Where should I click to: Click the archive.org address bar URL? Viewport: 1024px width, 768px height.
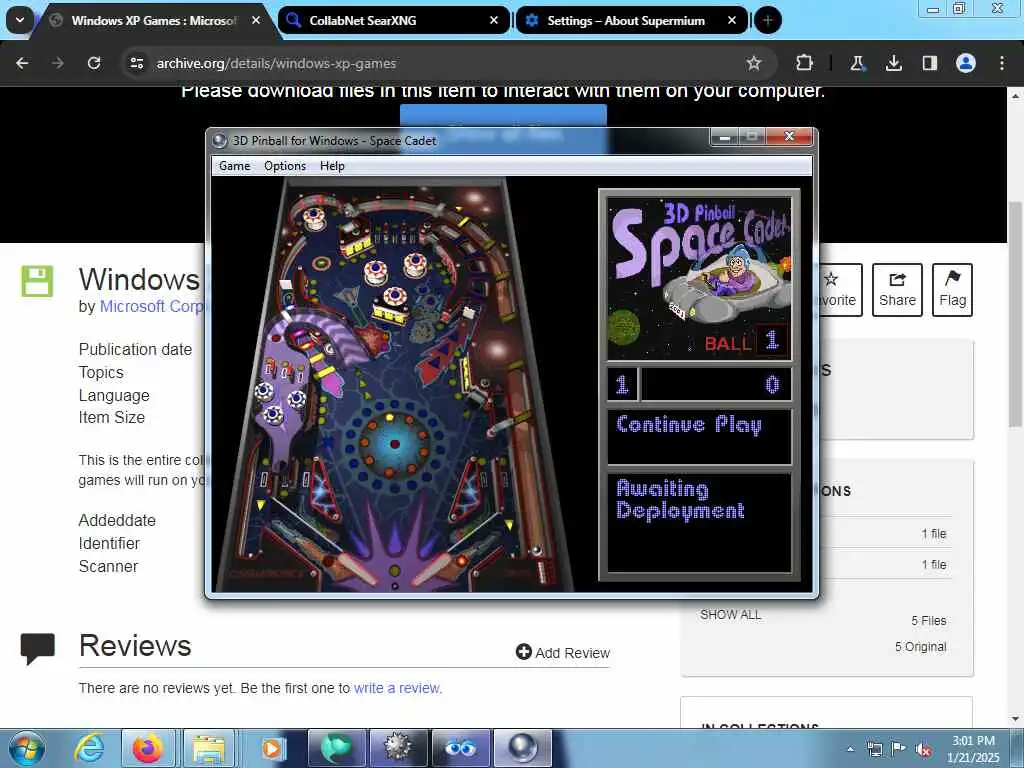click(276, 63)
